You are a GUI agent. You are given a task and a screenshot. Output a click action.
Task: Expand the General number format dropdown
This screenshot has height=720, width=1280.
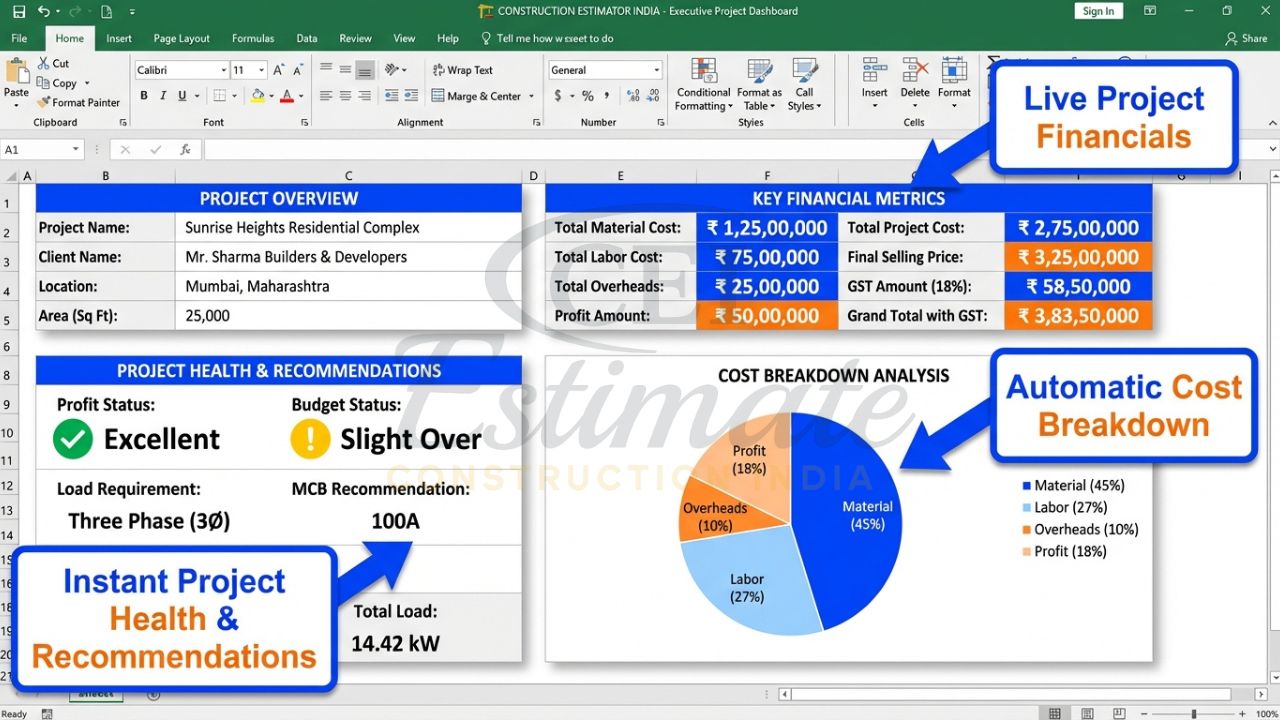click(656, 70)
